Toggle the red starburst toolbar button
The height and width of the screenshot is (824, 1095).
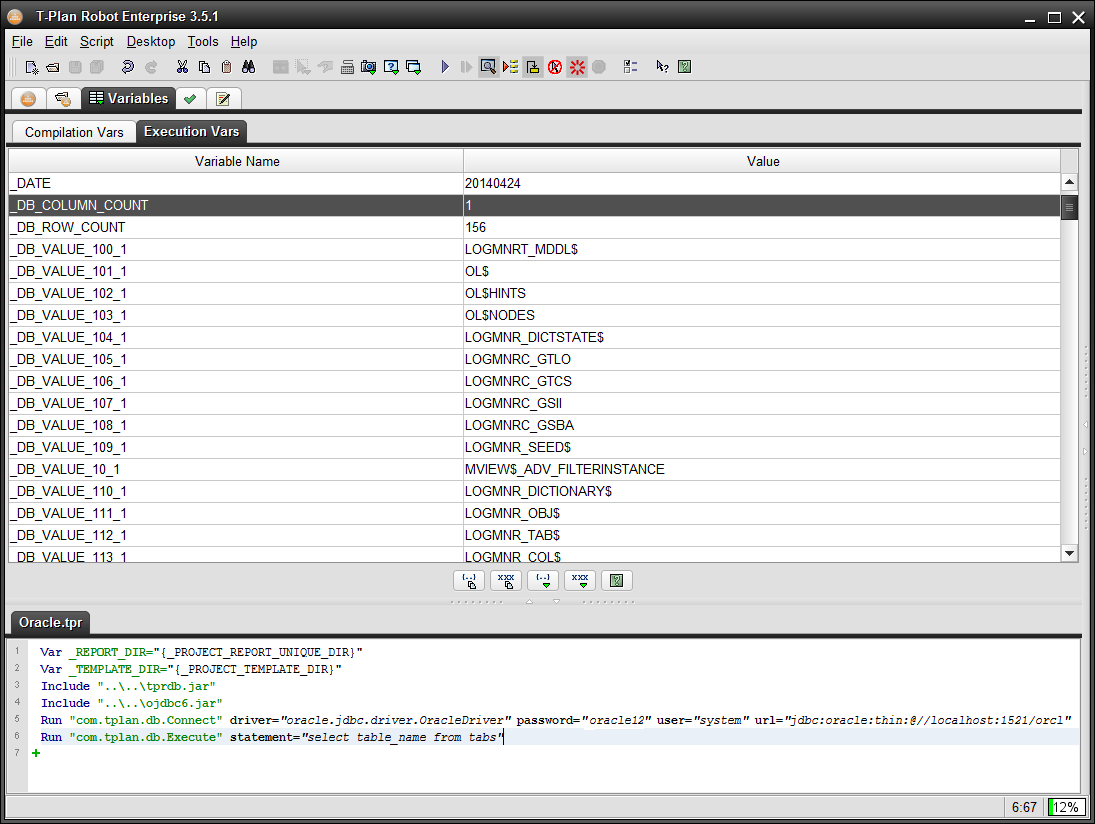(x=577, y=67)
